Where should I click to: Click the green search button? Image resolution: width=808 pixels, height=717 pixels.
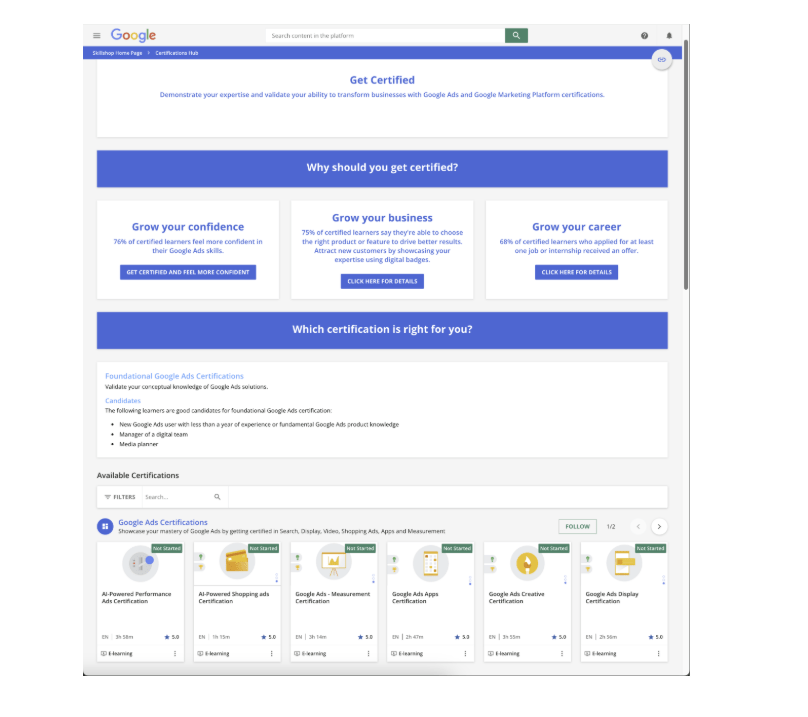point(516,35)
